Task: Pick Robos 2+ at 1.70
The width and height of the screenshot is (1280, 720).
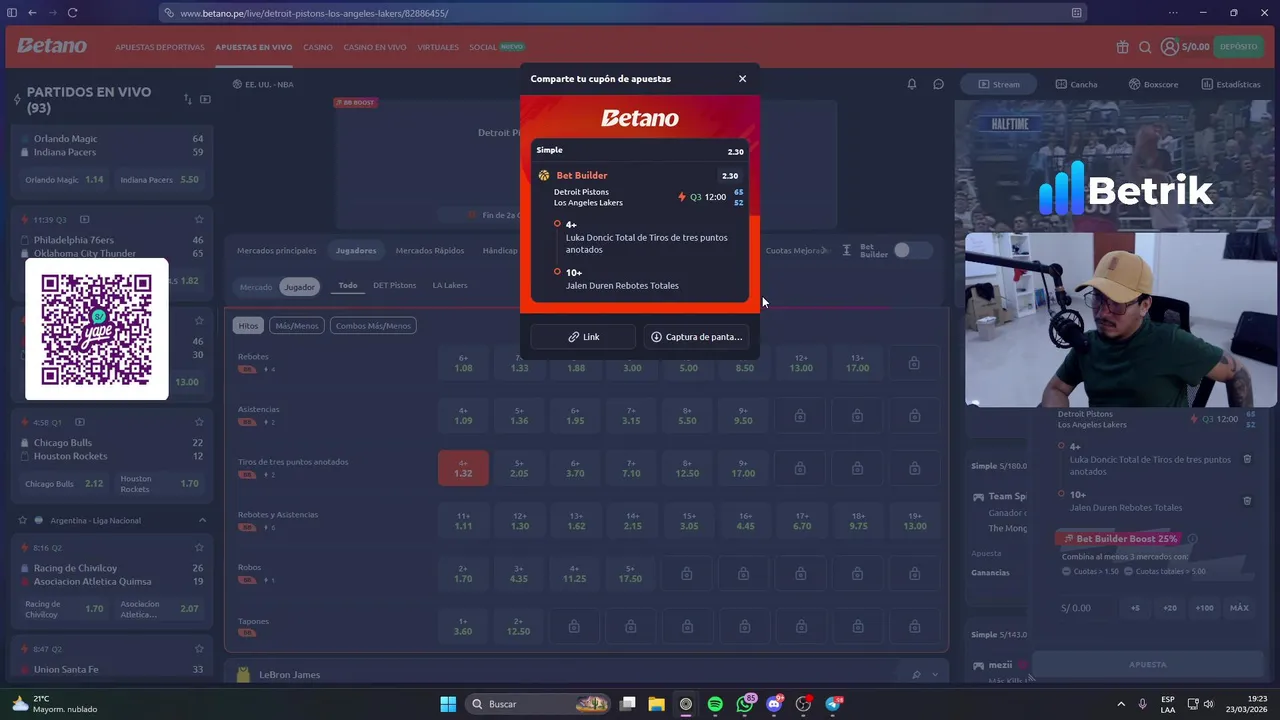Action: click(x=463, y=573)
